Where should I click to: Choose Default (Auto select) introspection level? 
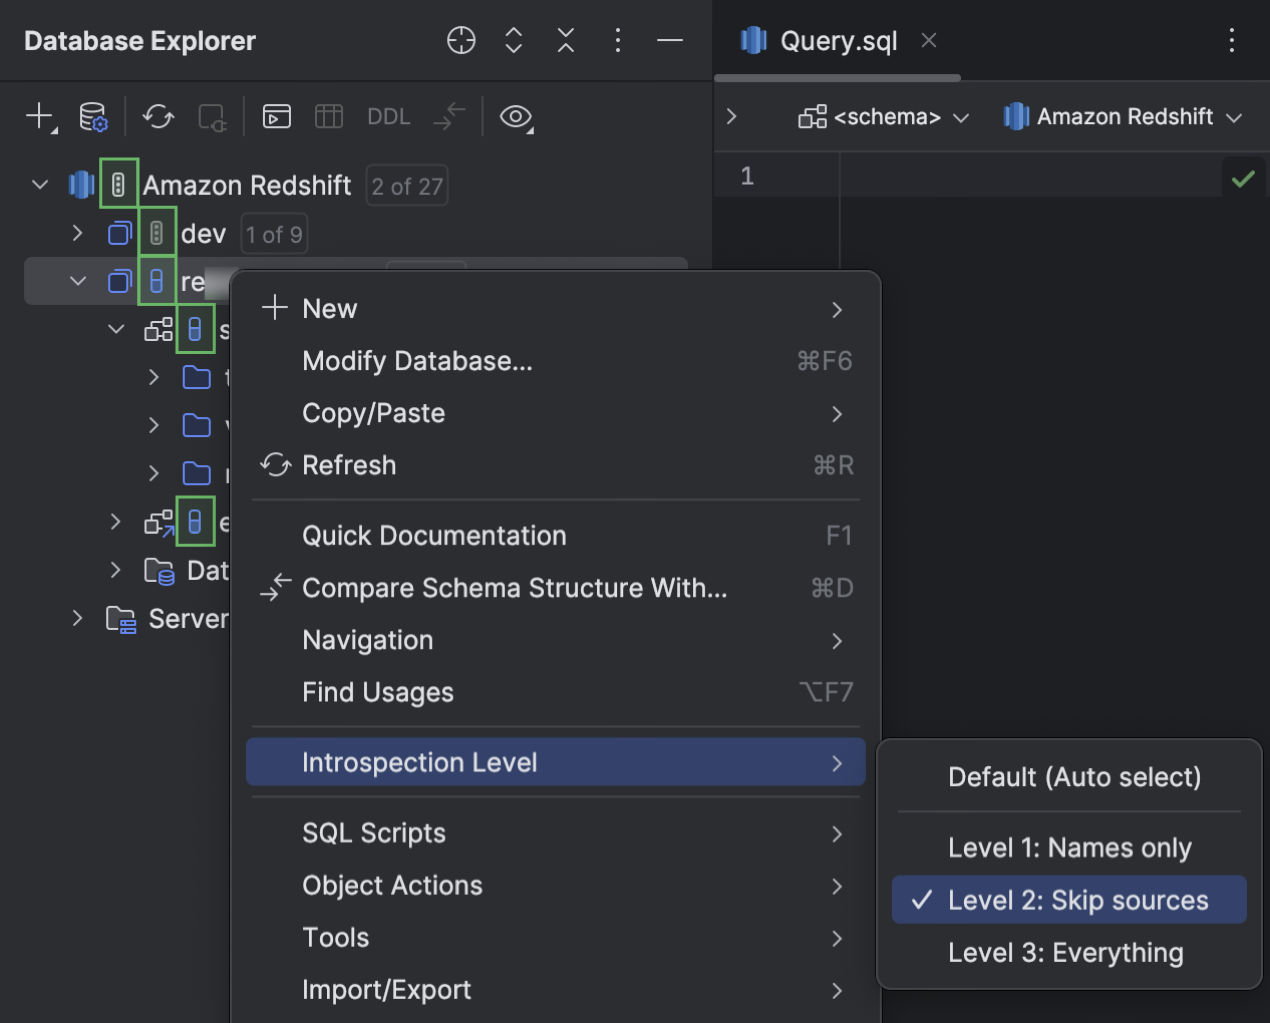click(x=1074, y=777)
